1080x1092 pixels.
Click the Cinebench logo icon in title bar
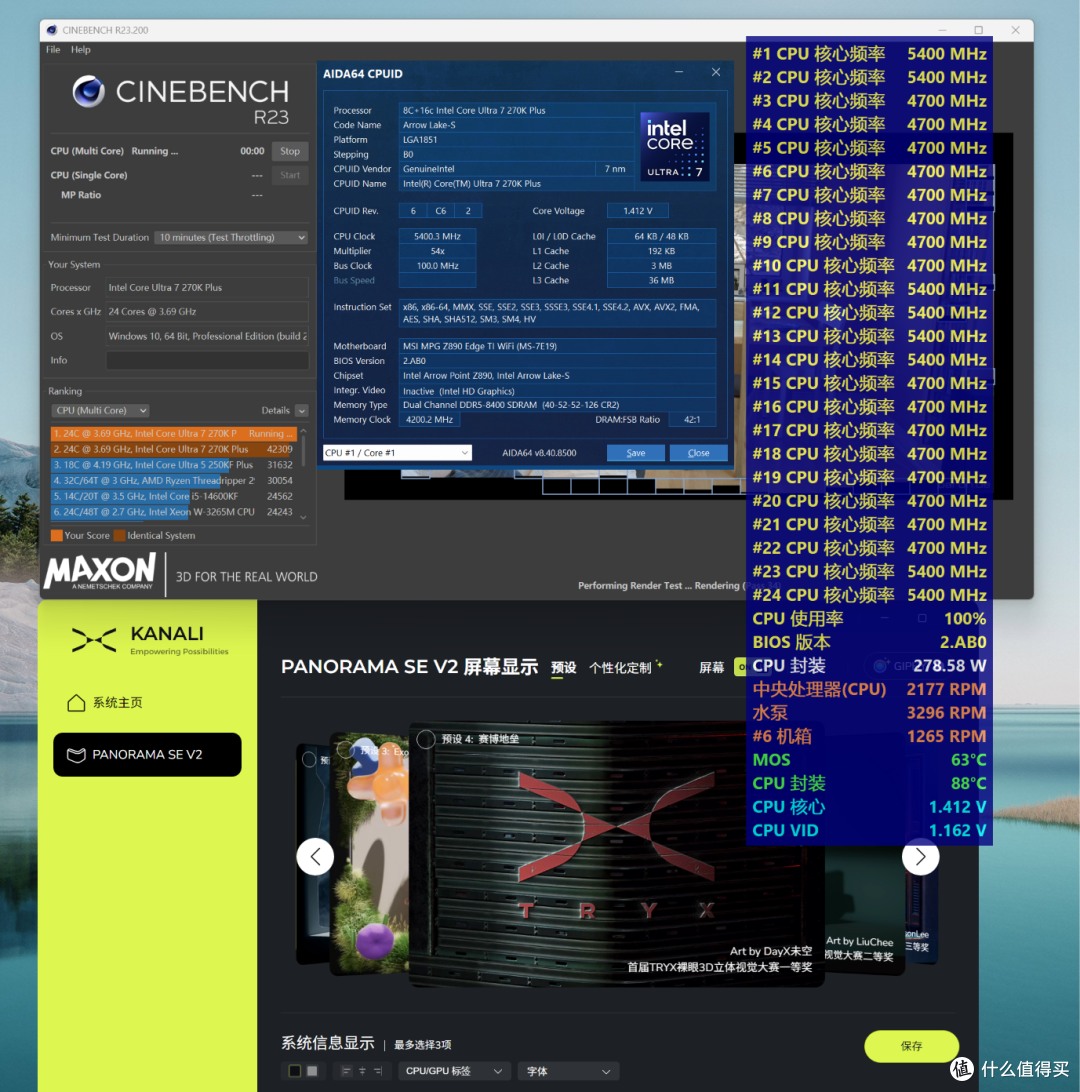(x=52, y=30)
